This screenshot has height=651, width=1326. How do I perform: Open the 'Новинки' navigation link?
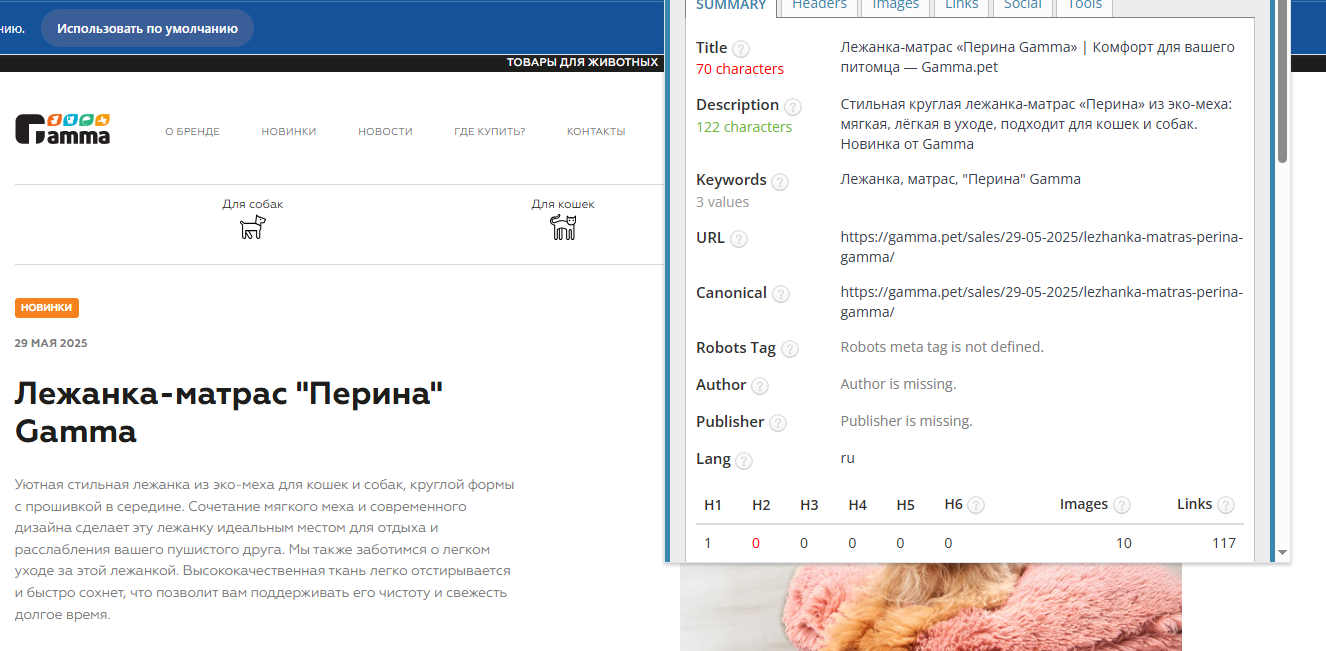[x=289, y=131]
